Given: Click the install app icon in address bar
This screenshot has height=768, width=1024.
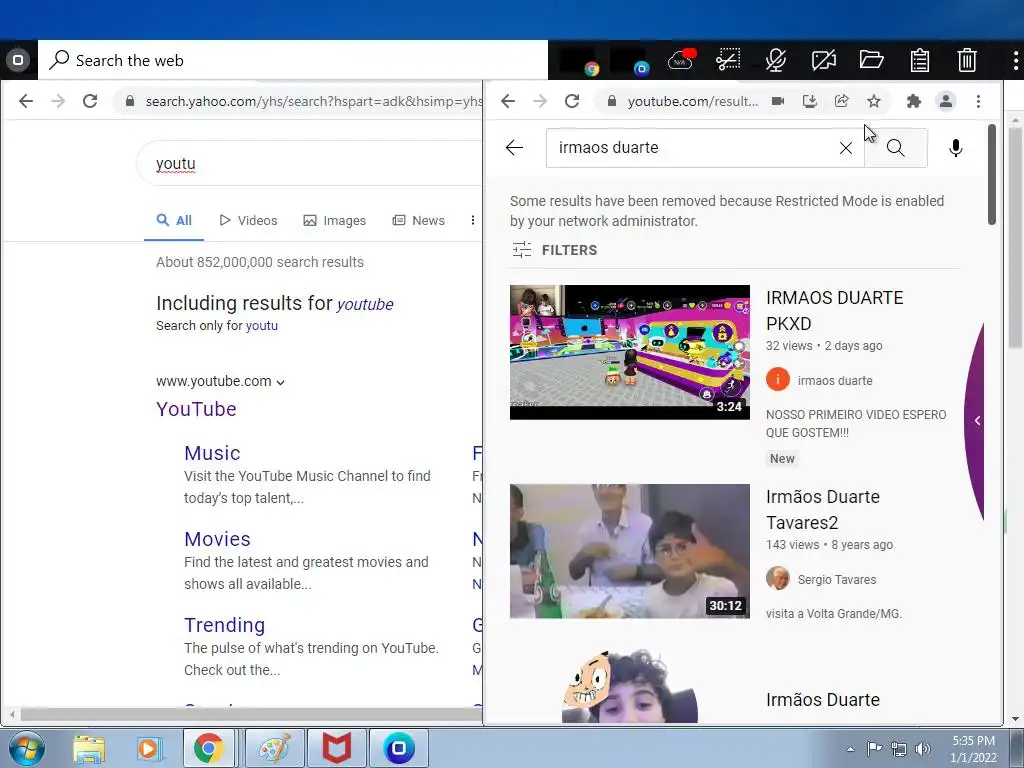Looking at the screenshot, I should click(x=810, y=101).
